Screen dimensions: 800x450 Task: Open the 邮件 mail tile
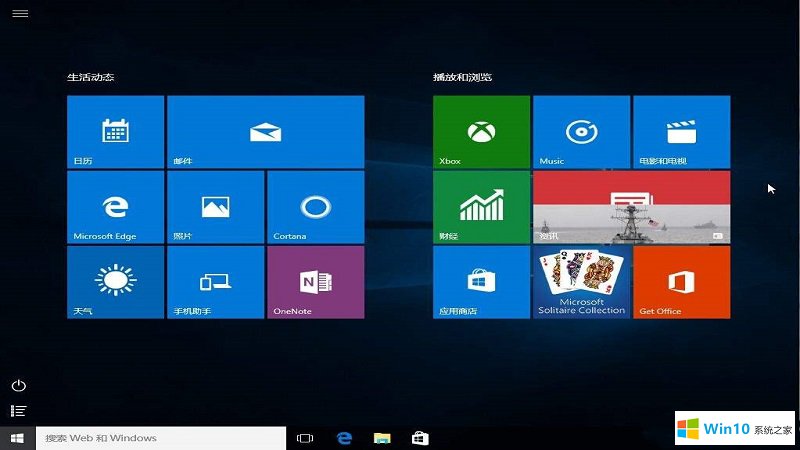(266, 132)
